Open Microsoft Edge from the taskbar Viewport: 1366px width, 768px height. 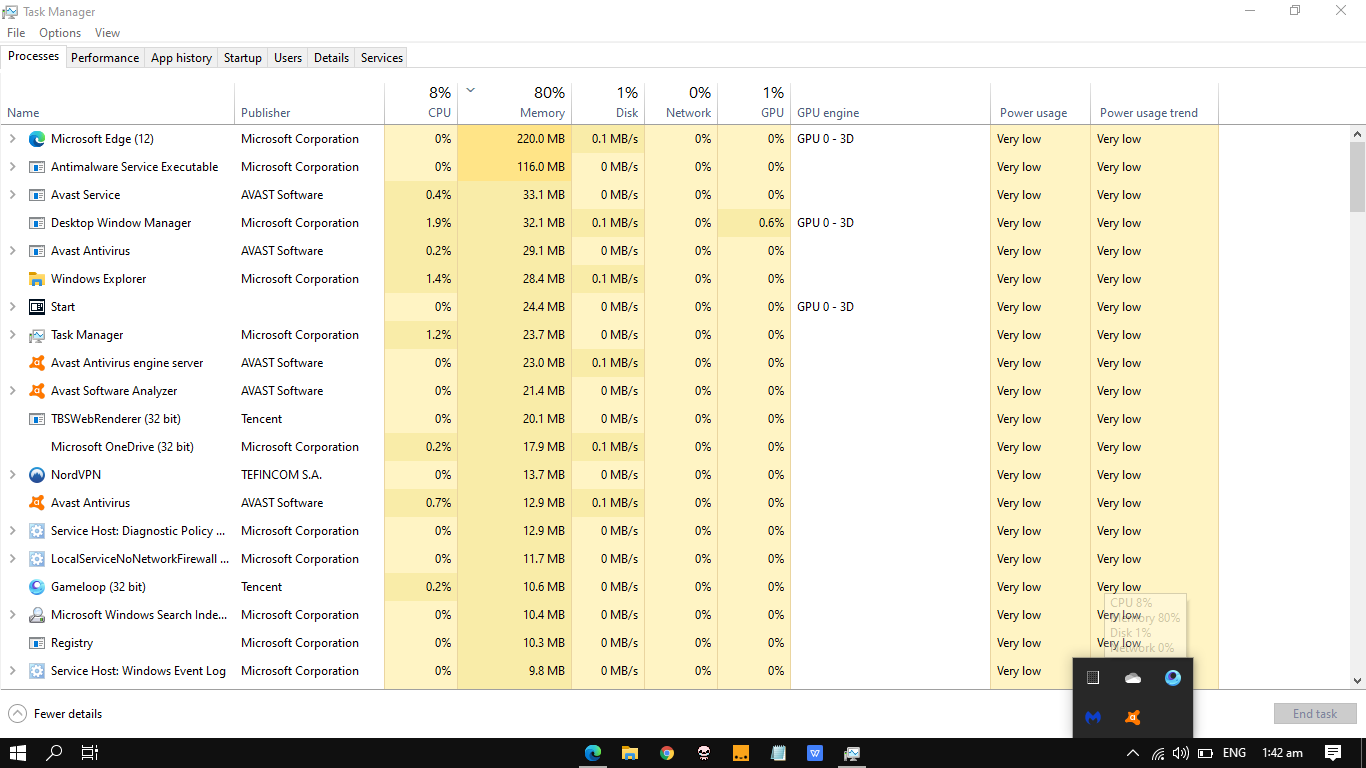tap(593, 753)
